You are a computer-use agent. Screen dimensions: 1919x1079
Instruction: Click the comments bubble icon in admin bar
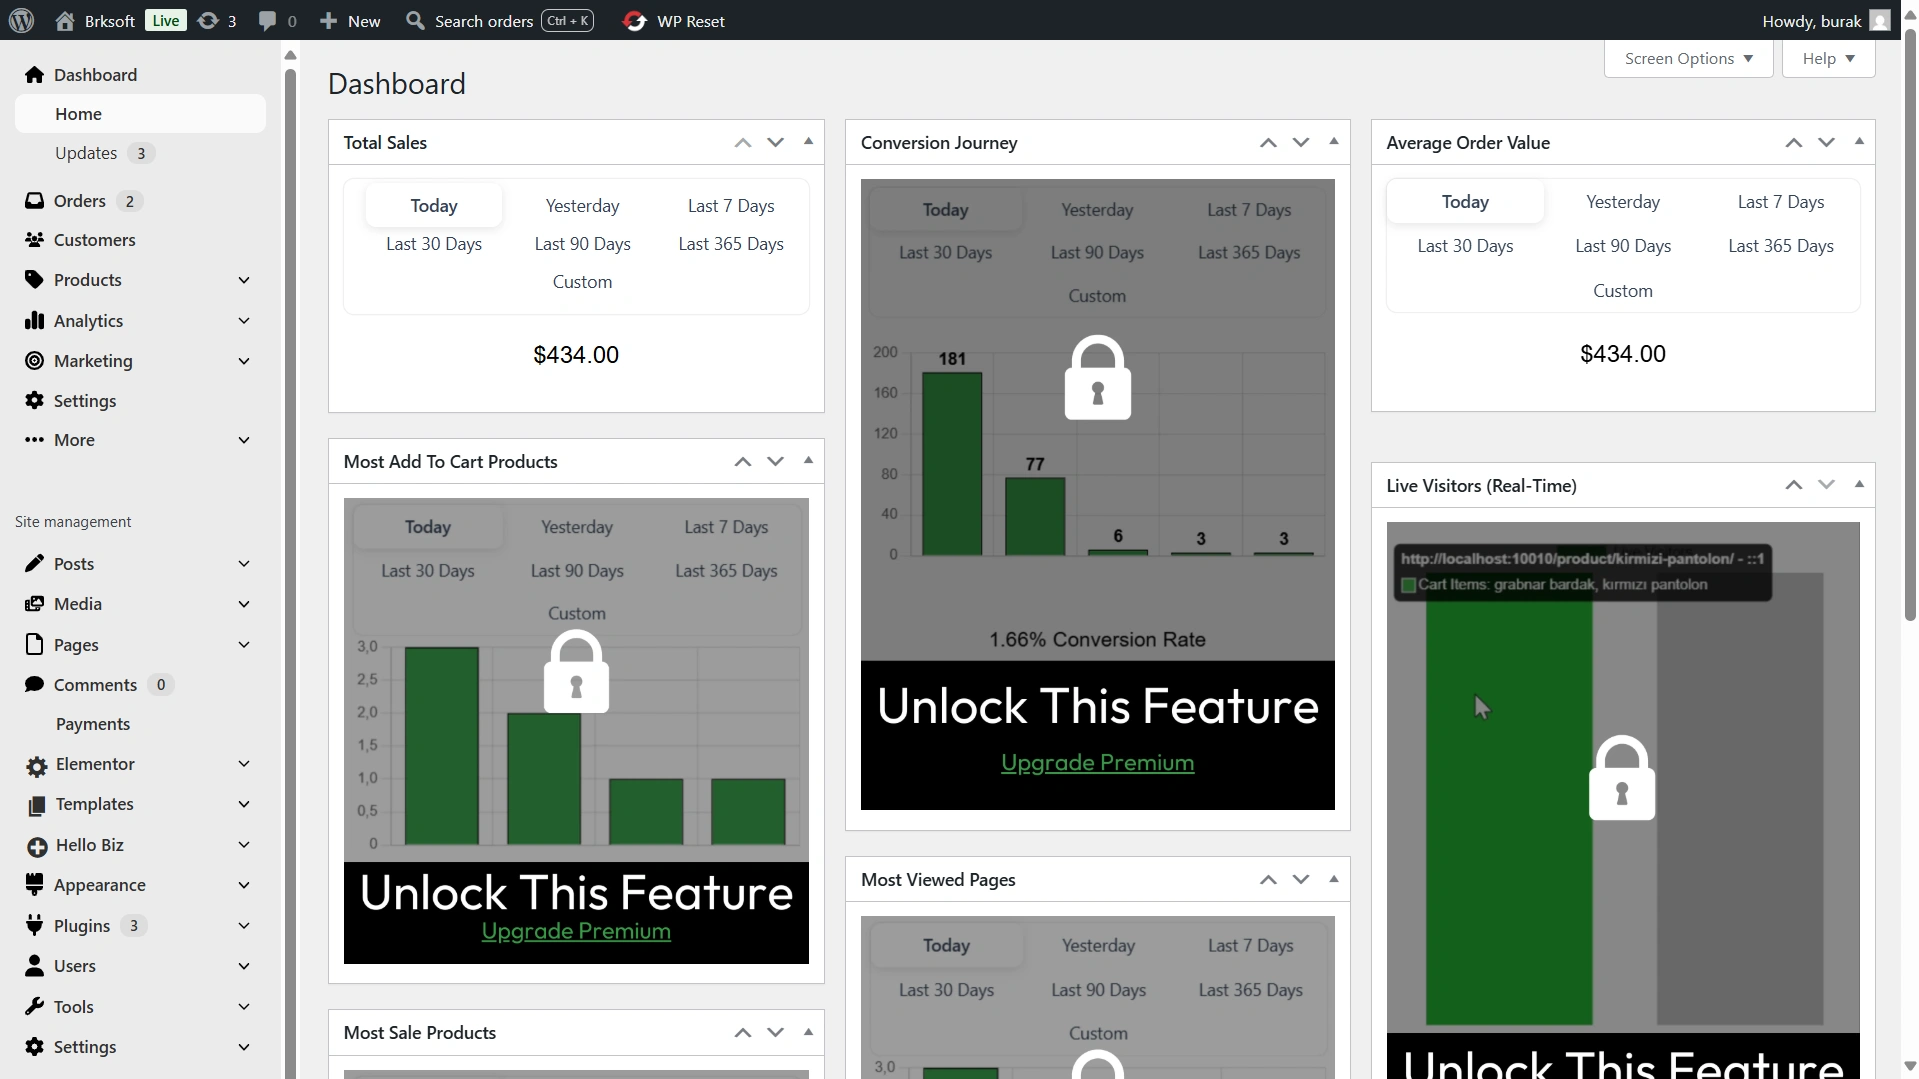[x=267, y=21]
